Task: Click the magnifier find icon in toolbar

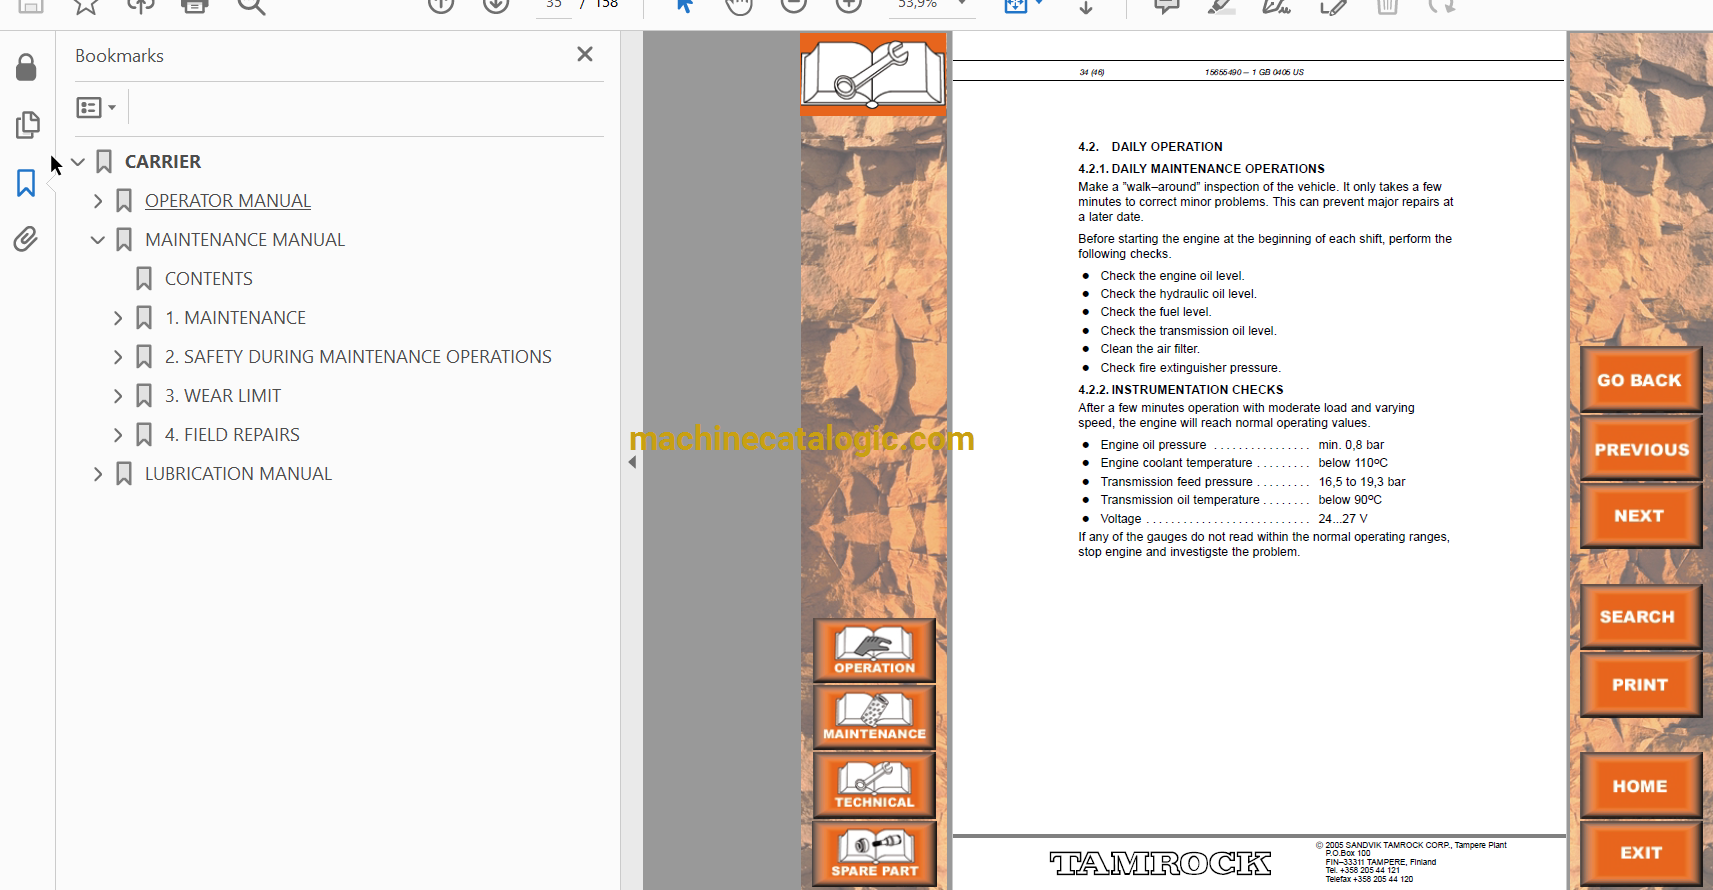Action: click(x=251, y=6)
